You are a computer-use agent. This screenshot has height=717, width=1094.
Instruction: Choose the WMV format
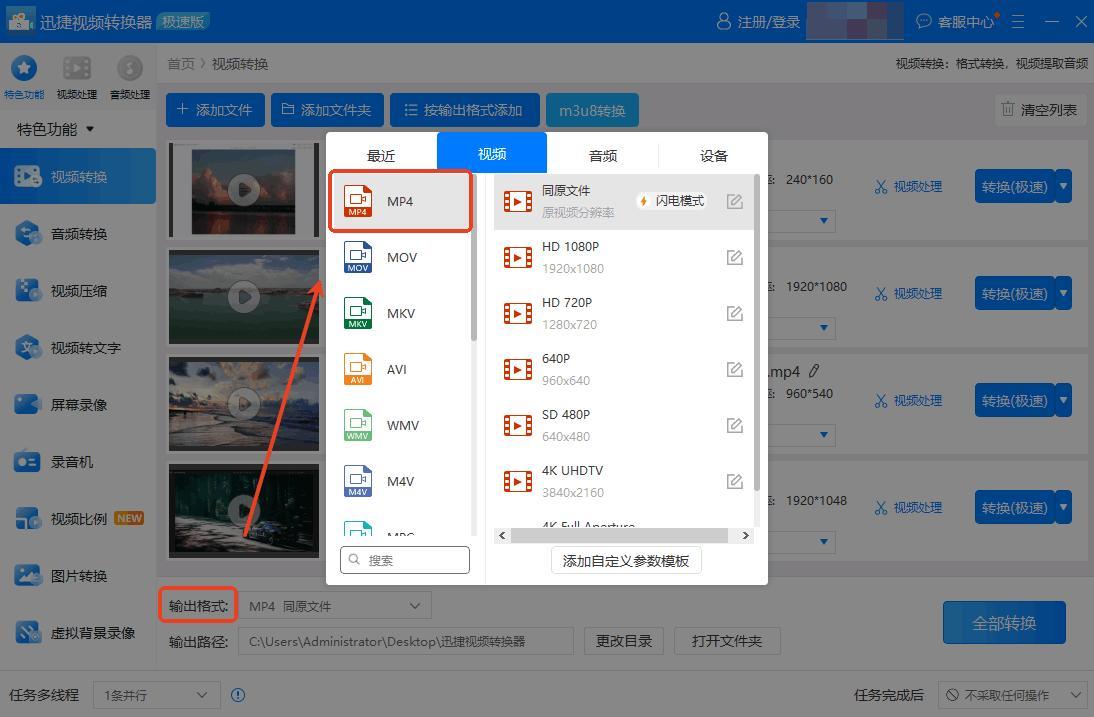(400, 425)
